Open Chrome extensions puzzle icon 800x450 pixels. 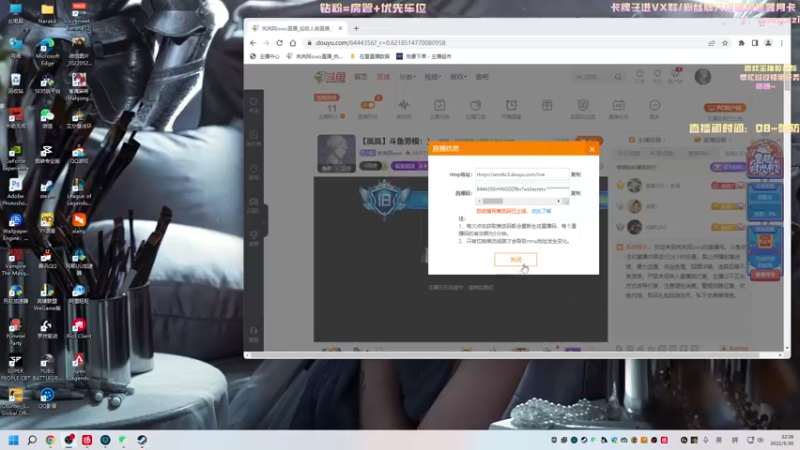[x=741, y=43]
